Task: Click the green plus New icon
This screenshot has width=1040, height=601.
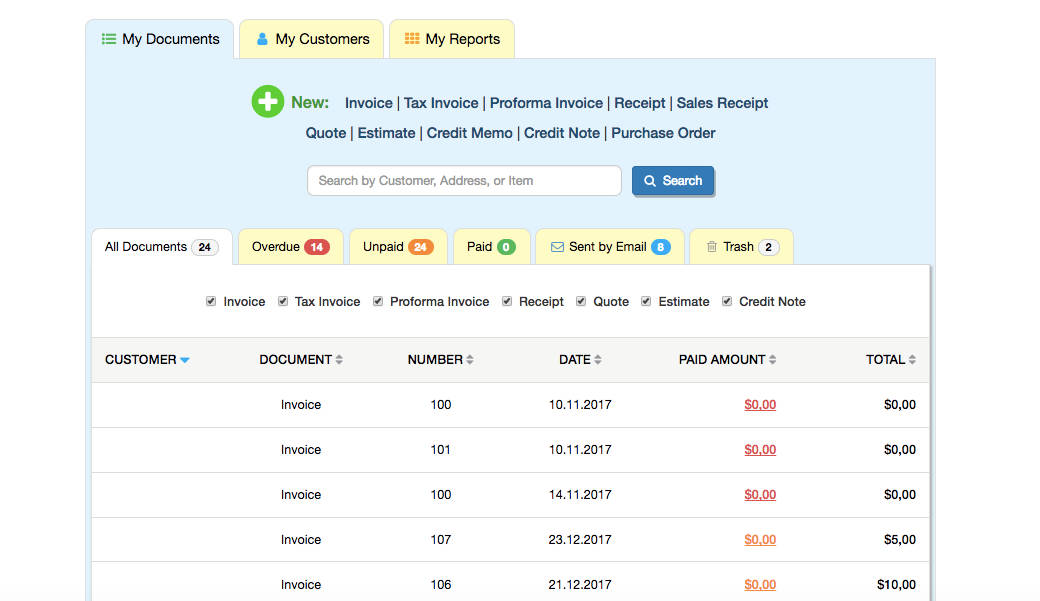Action: [267, 102]
